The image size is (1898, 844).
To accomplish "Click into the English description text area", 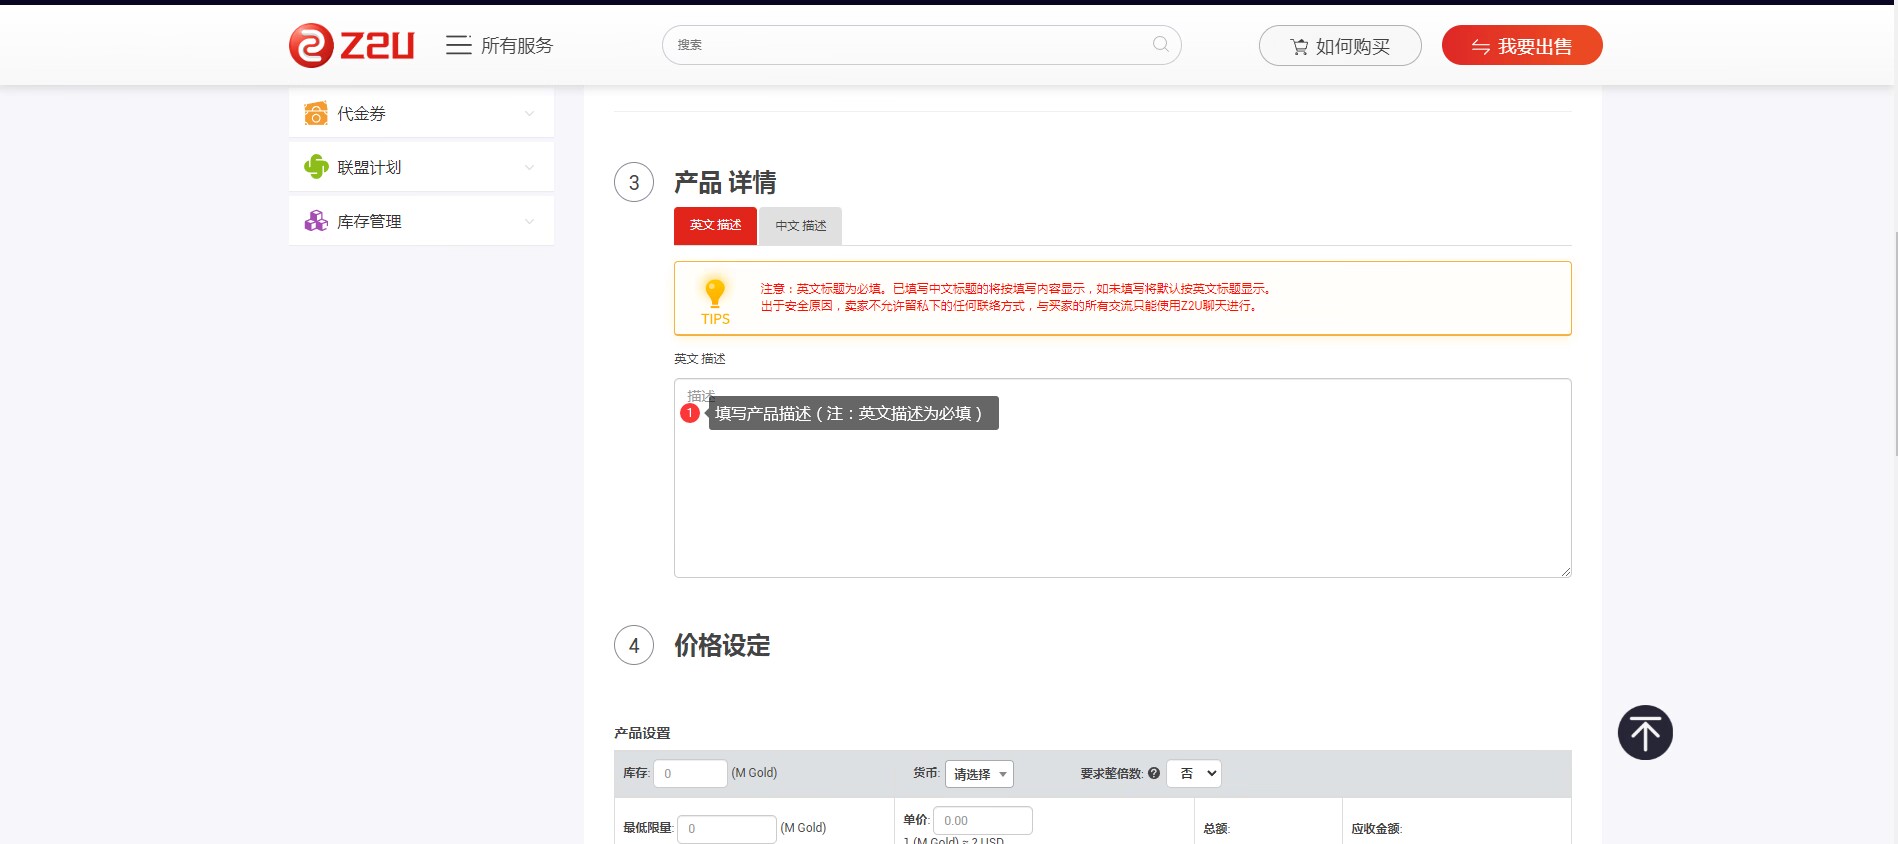I will coord(1122,500).
